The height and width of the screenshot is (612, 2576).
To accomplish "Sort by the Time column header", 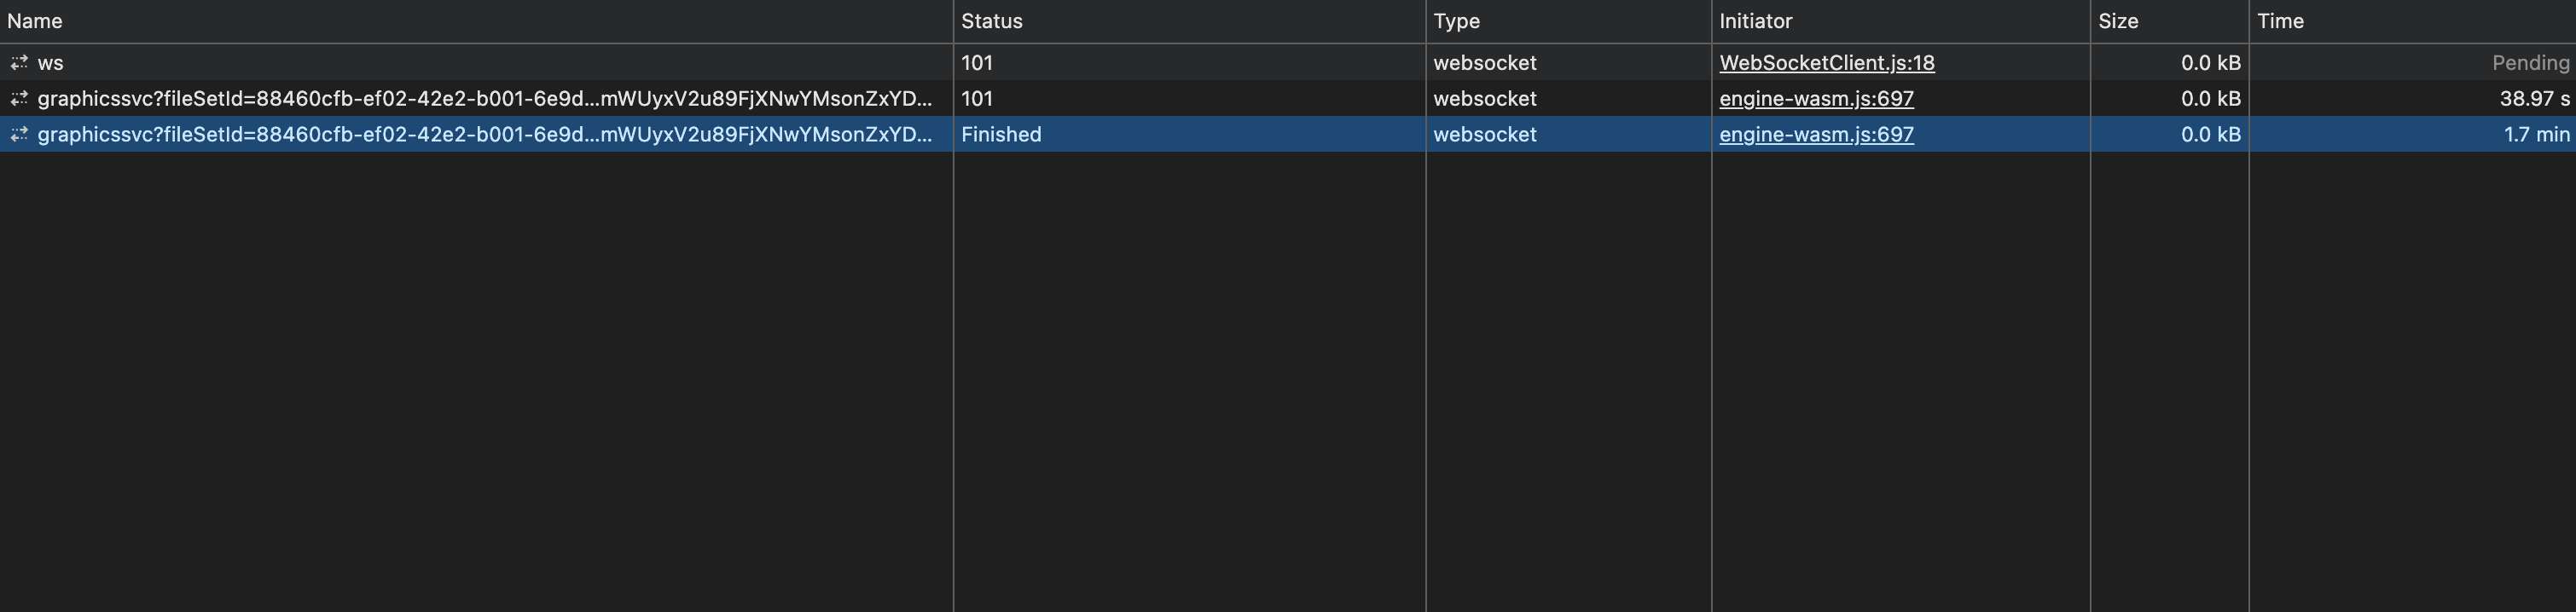I will pos(2280,21).
